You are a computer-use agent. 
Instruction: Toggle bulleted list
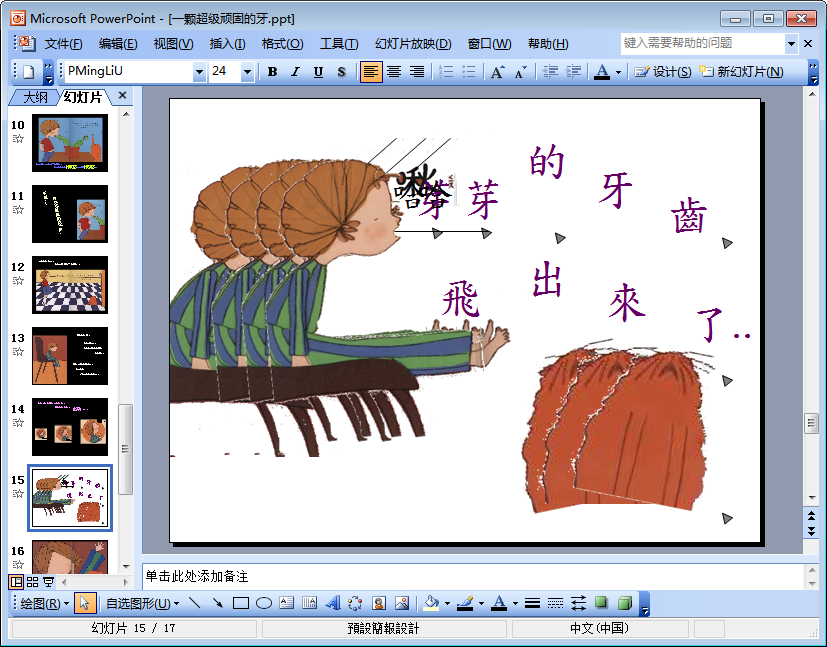coord(469,72)
